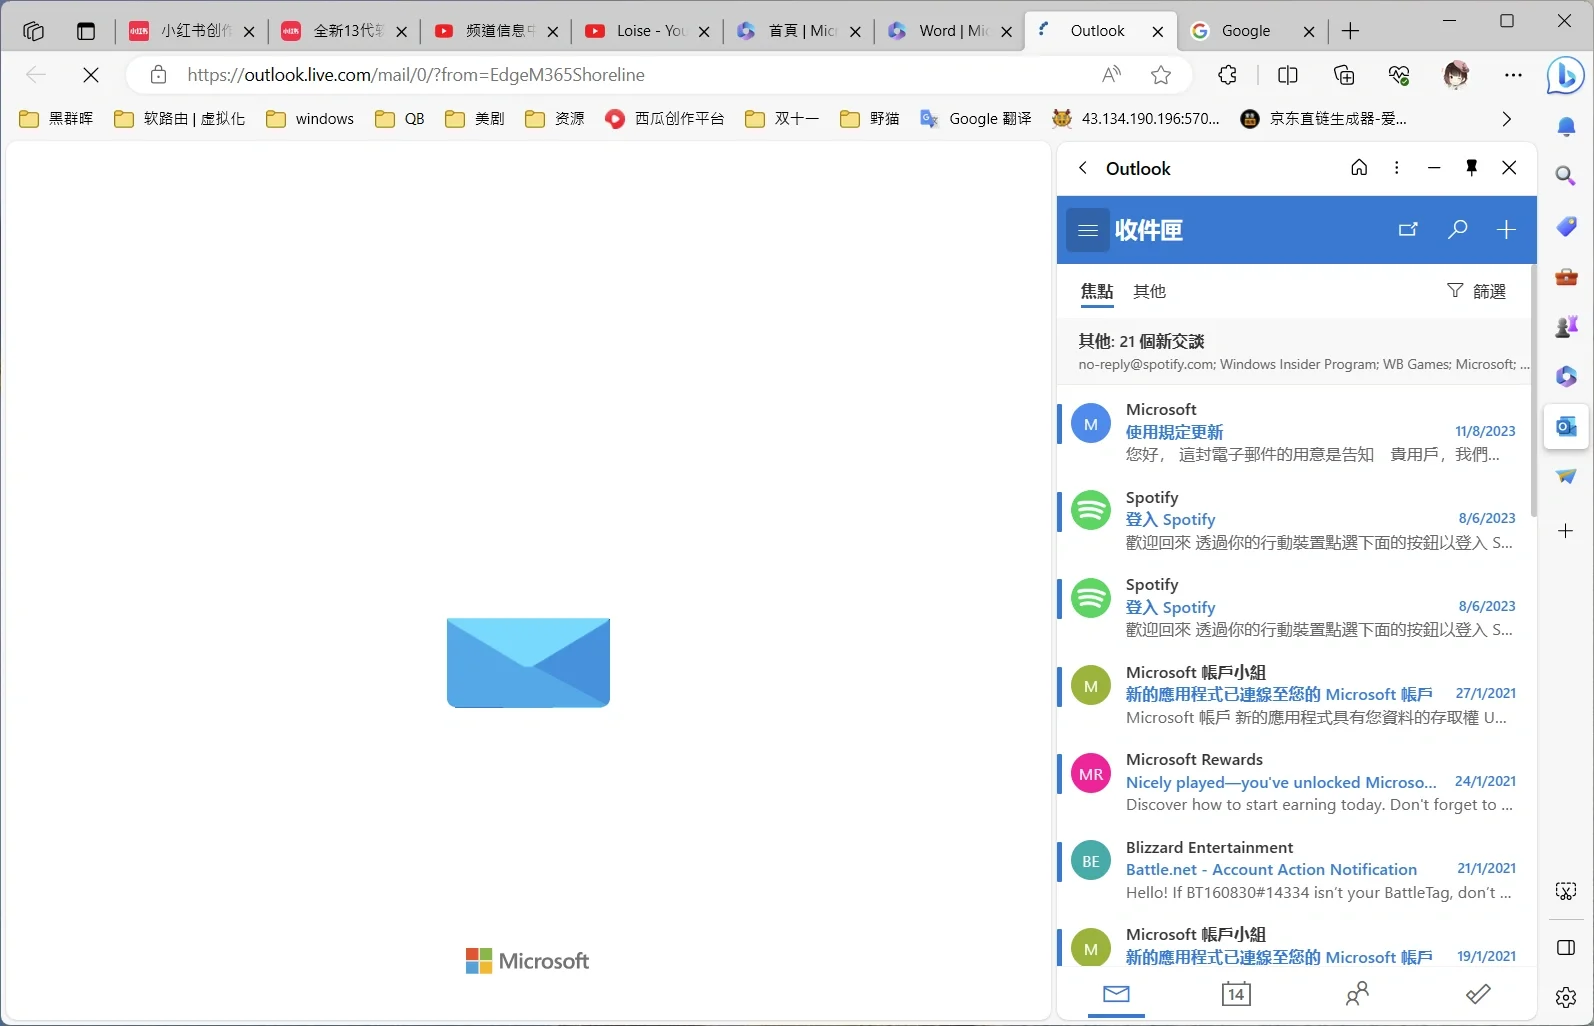Click the address bar URL
This screenshot has width=1594, height=1026.
click(416, 74)
